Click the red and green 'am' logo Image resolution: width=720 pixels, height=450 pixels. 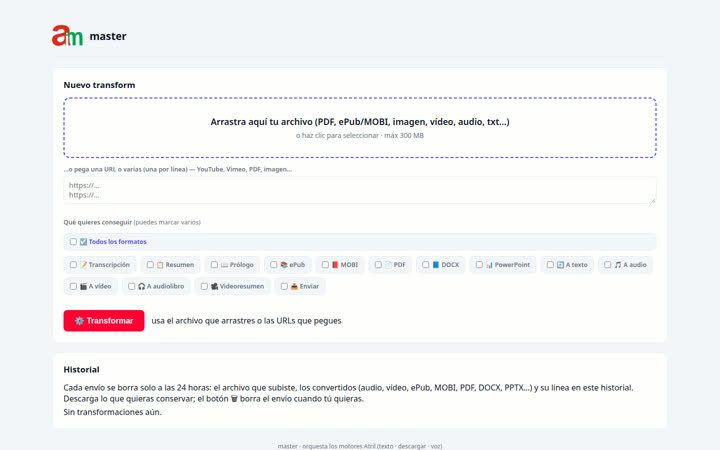point(67,36)
